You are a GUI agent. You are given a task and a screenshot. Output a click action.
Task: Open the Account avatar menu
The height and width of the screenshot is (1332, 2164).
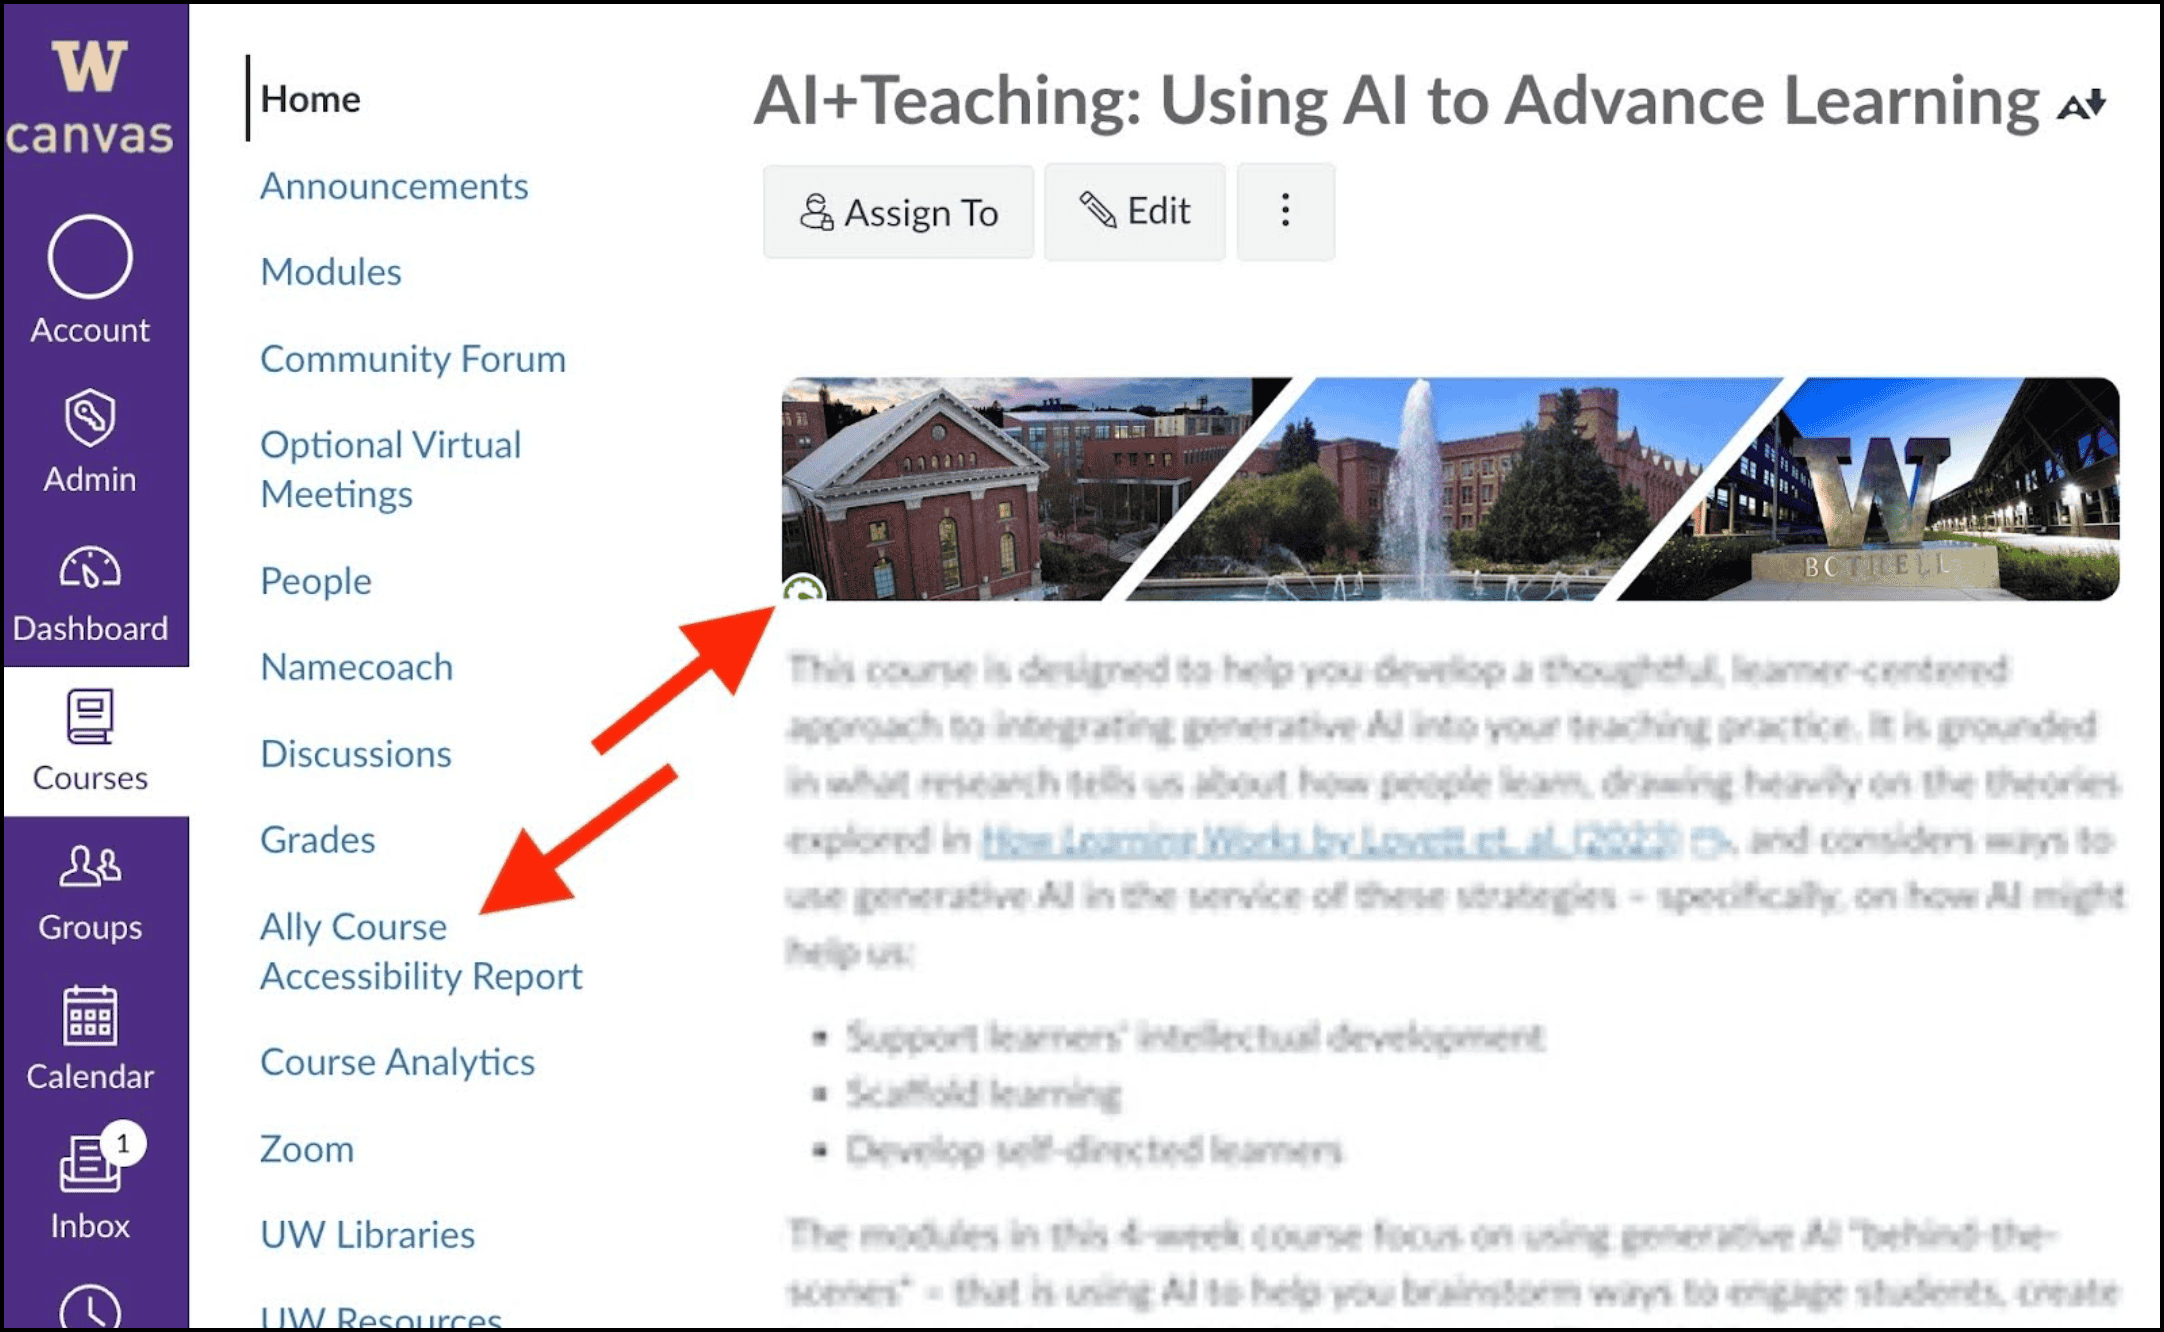[x=90, y=258]
